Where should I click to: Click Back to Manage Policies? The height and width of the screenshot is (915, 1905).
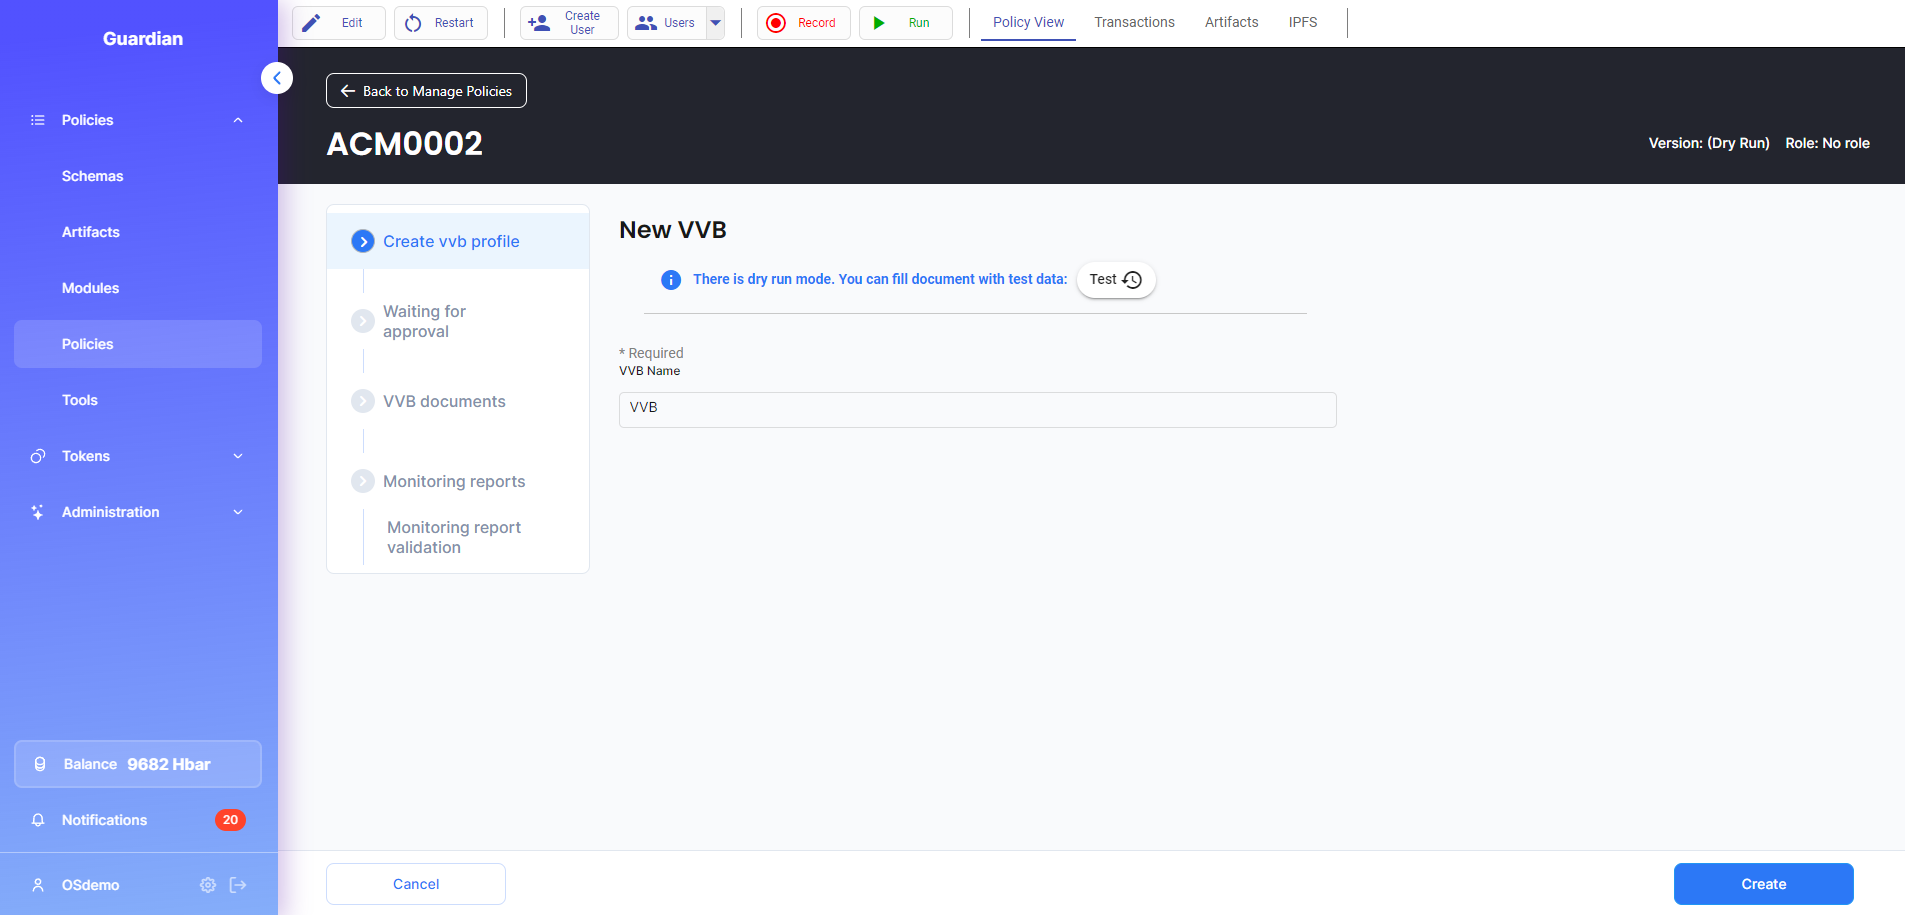426,91
